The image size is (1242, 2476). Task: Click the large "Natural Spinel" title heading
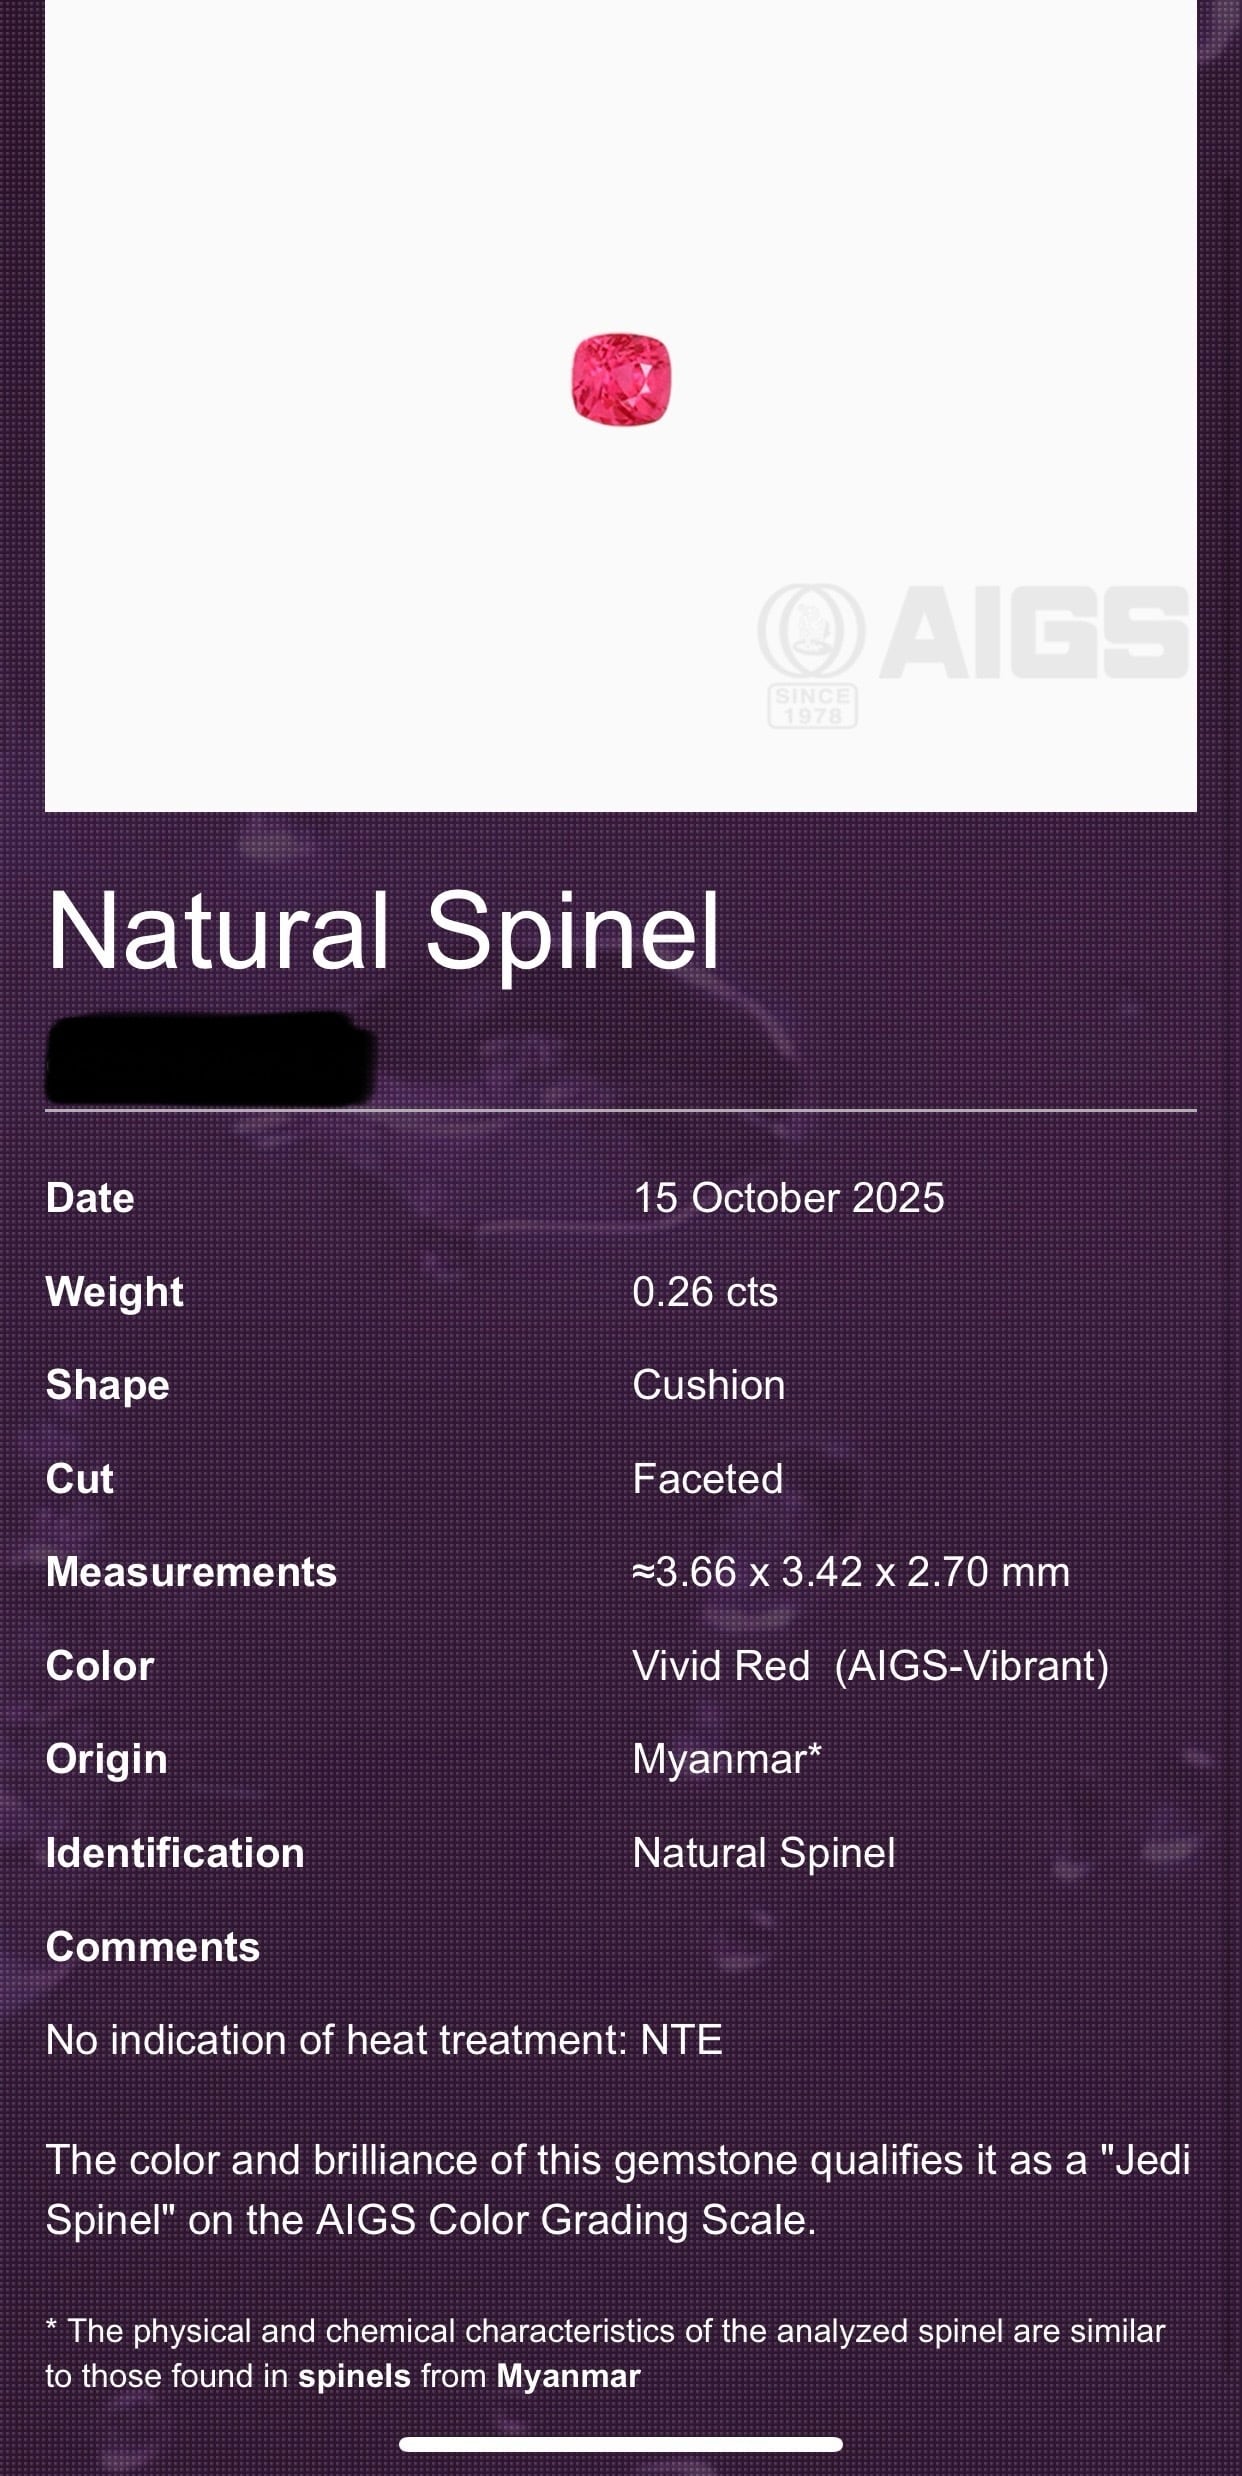pos(383,932)
